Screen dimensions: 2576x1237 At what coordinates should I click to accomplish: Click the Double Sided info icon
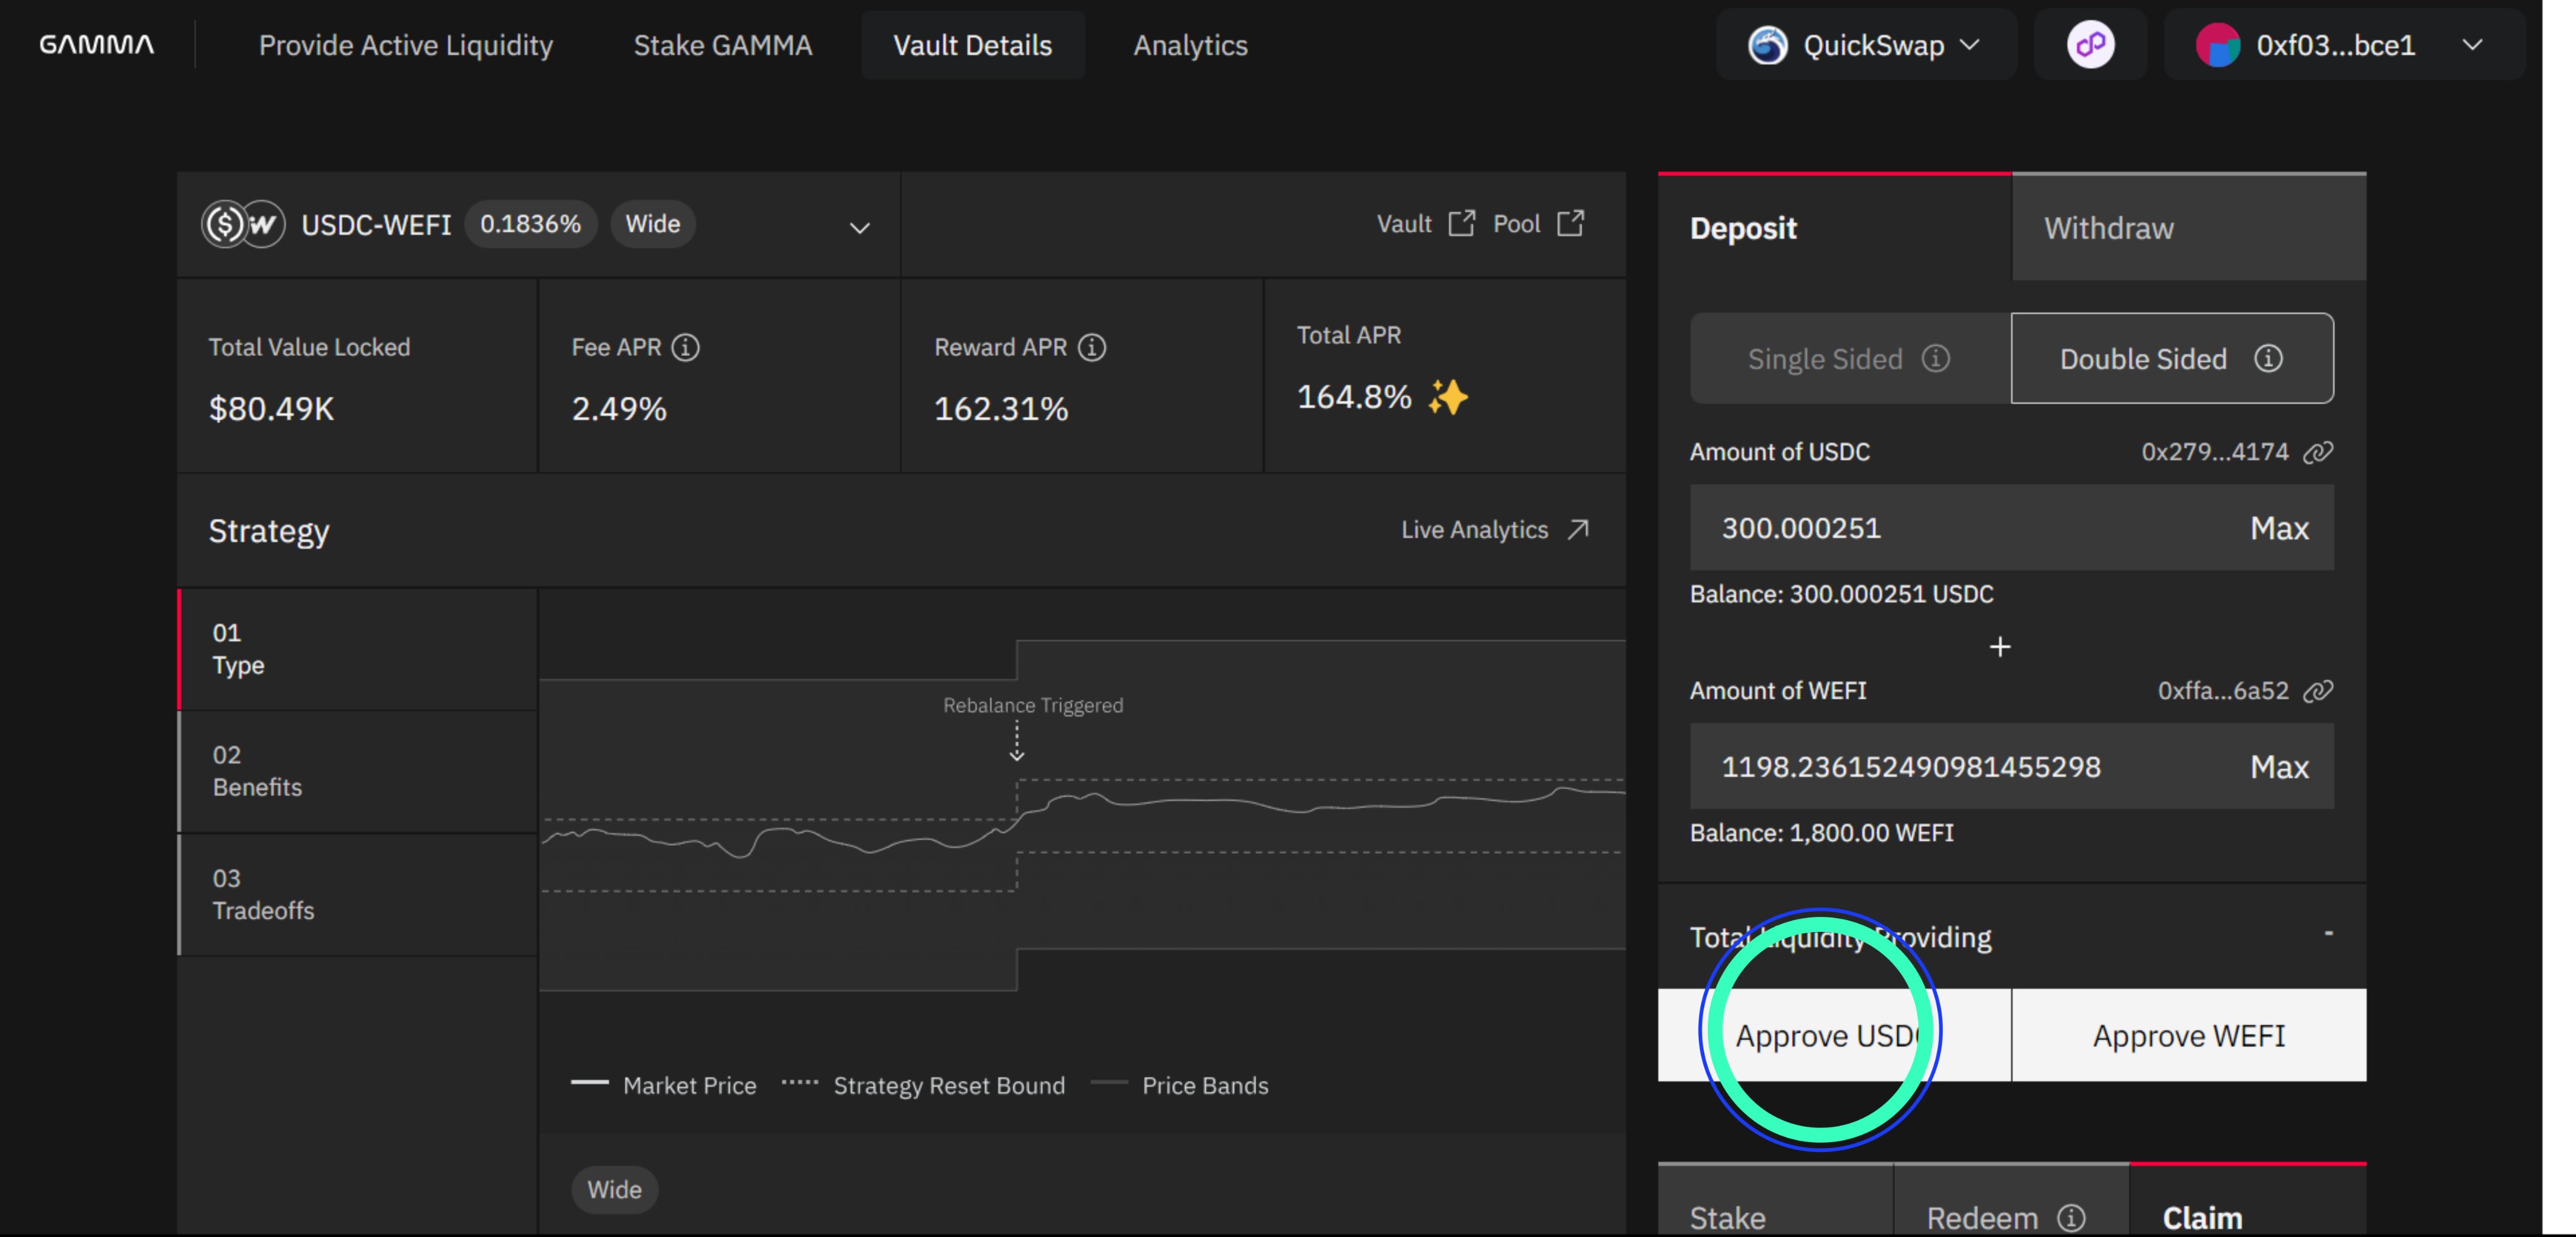tap(2268, 358)
